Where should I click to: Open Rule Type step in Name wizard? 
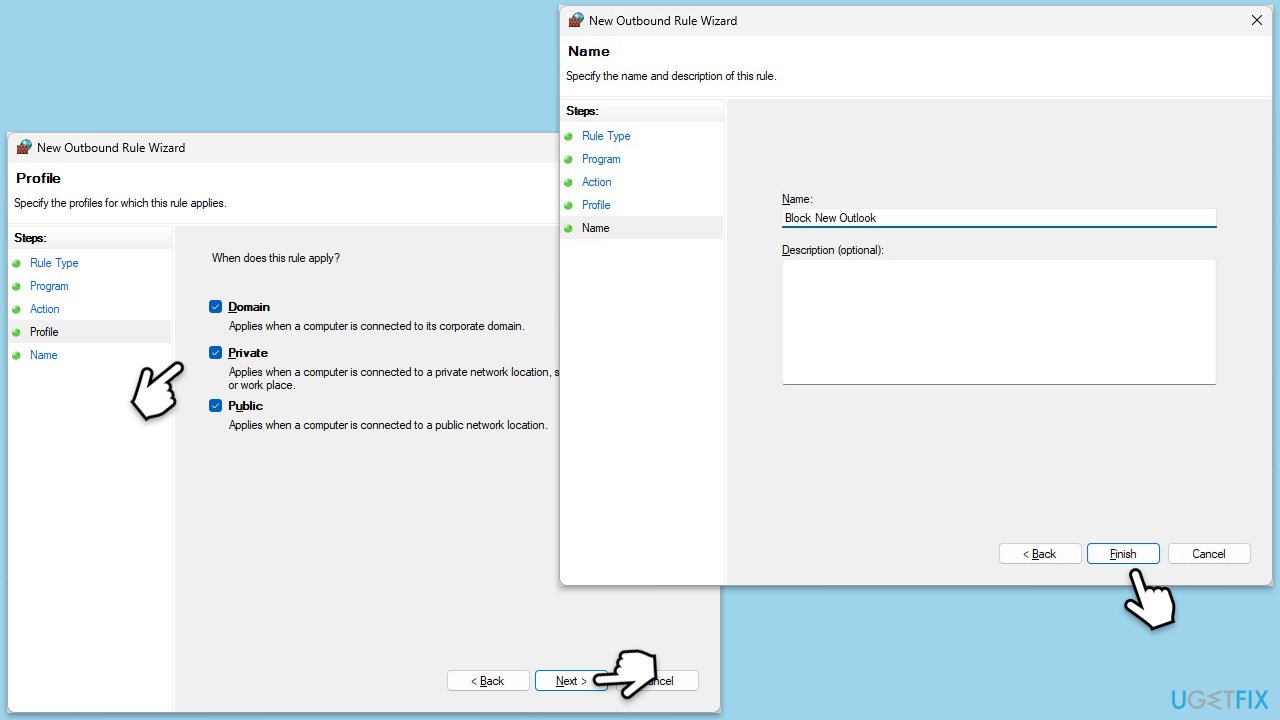click(606, 136)
